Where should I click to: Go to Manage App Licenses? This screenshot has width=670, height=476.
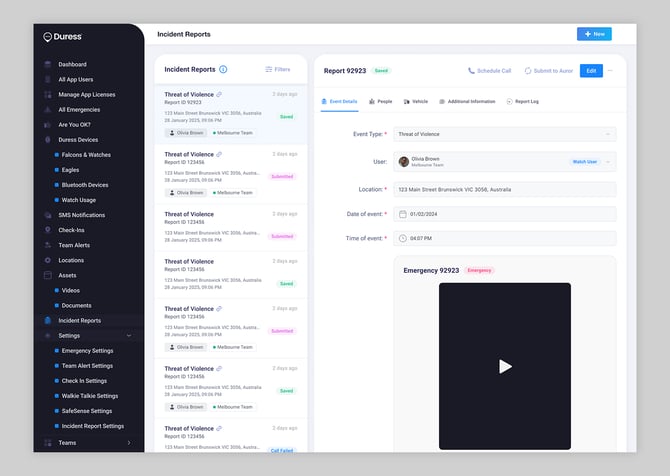pos(87,94)
